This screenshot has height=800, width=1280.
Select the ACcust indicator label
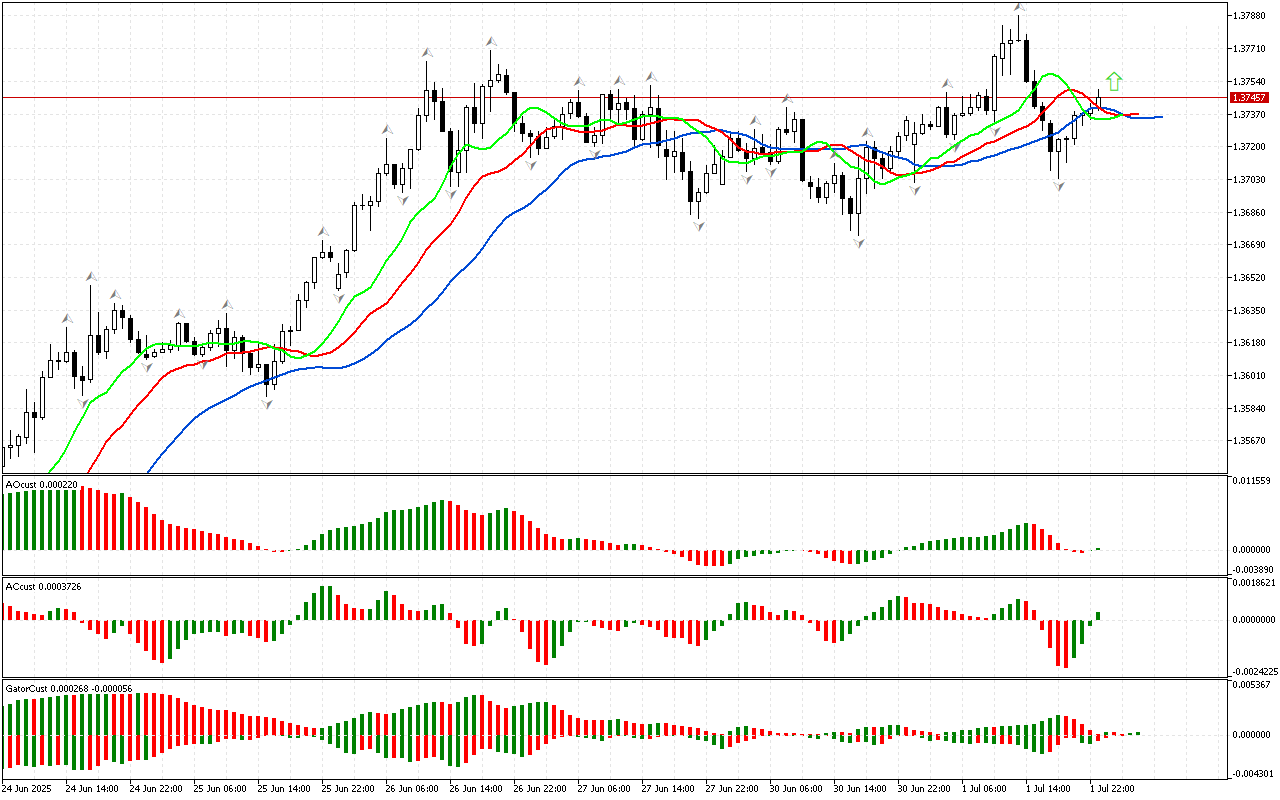click(x=43, y=585)
